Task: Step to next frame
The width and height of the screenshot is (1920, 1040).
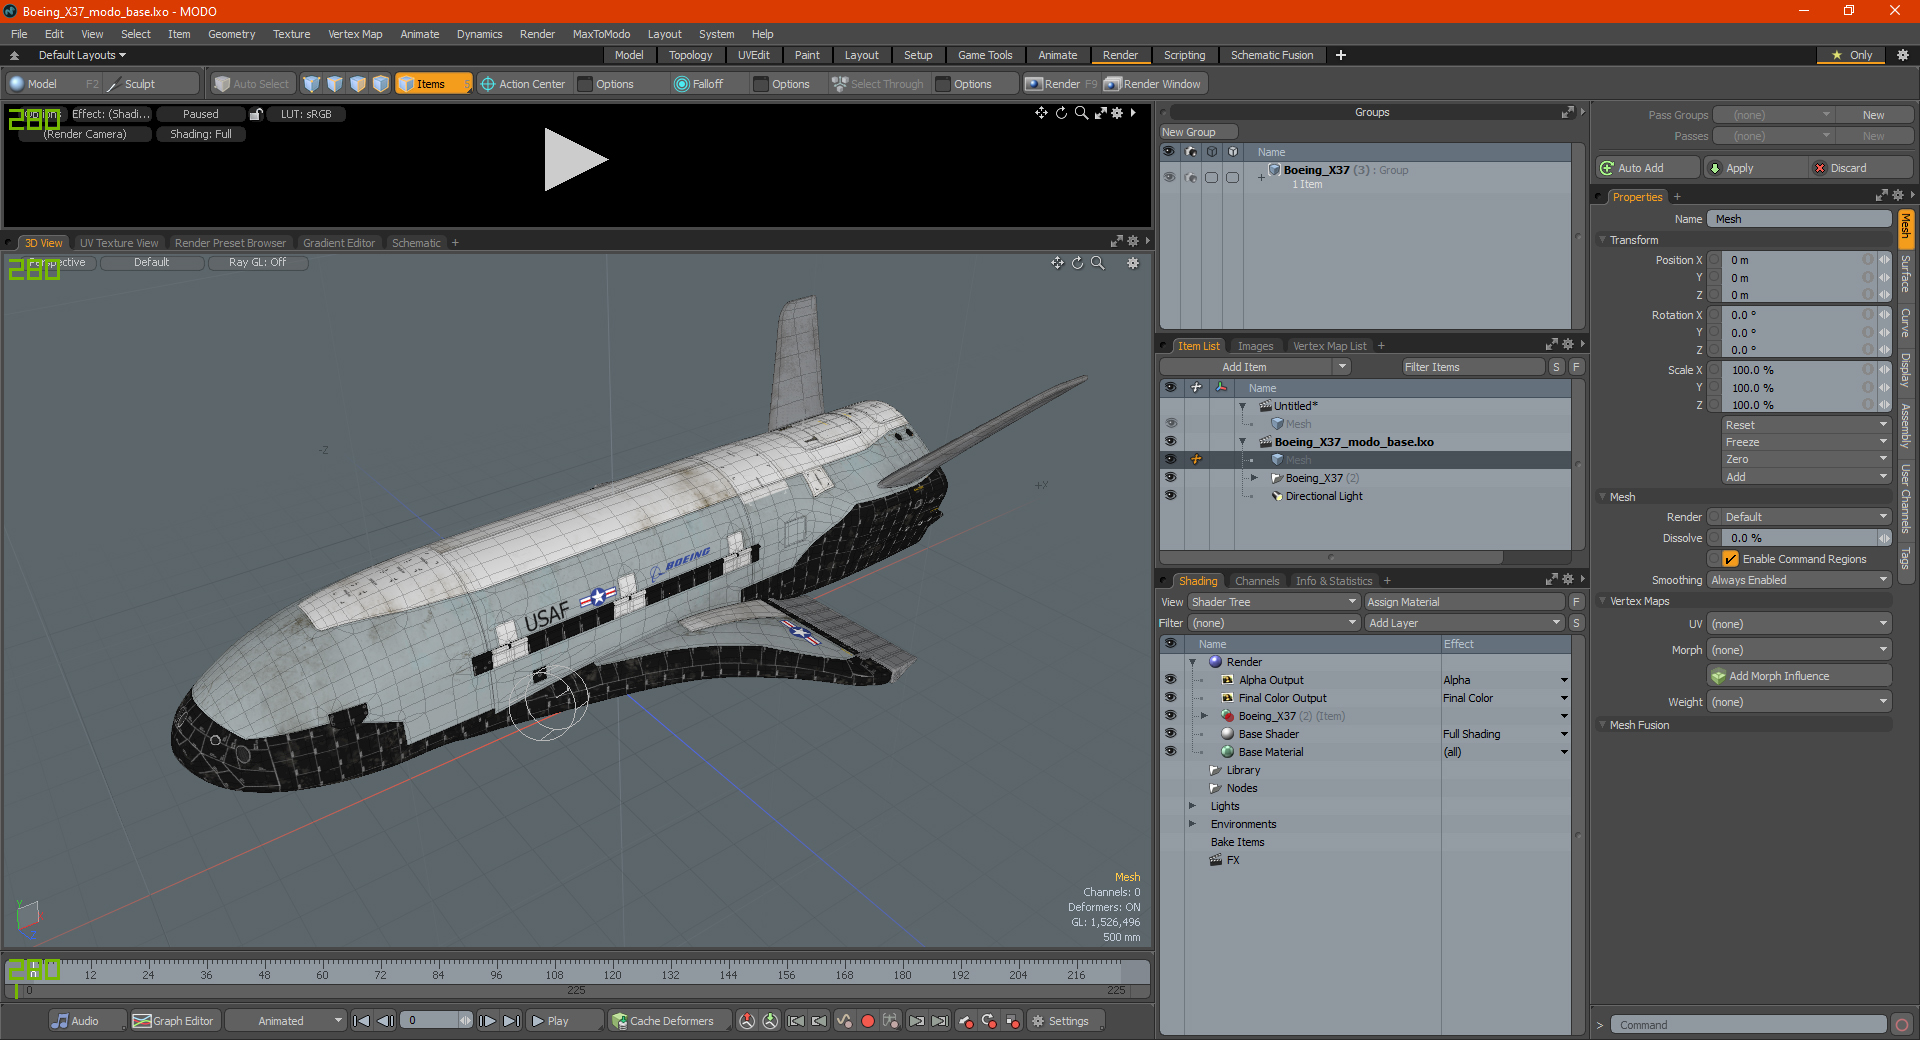Action: pos(487,1021)
